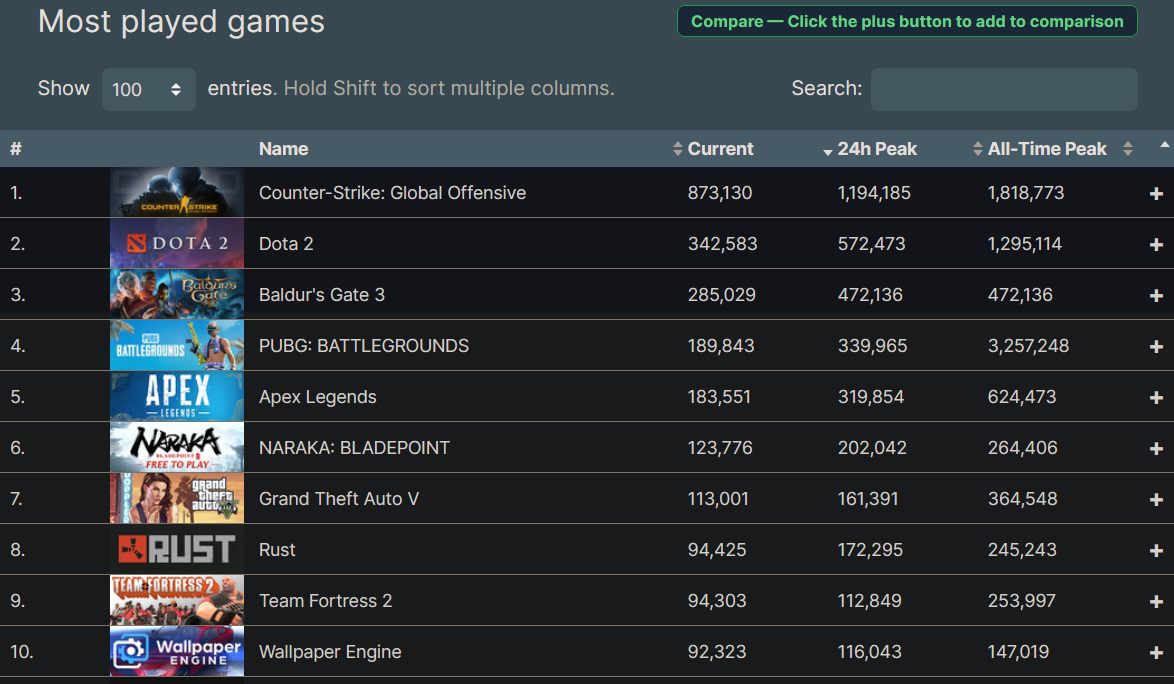Open the entries count dropdown showing 100
The image size is (1174, 684).
pos(148,89)
